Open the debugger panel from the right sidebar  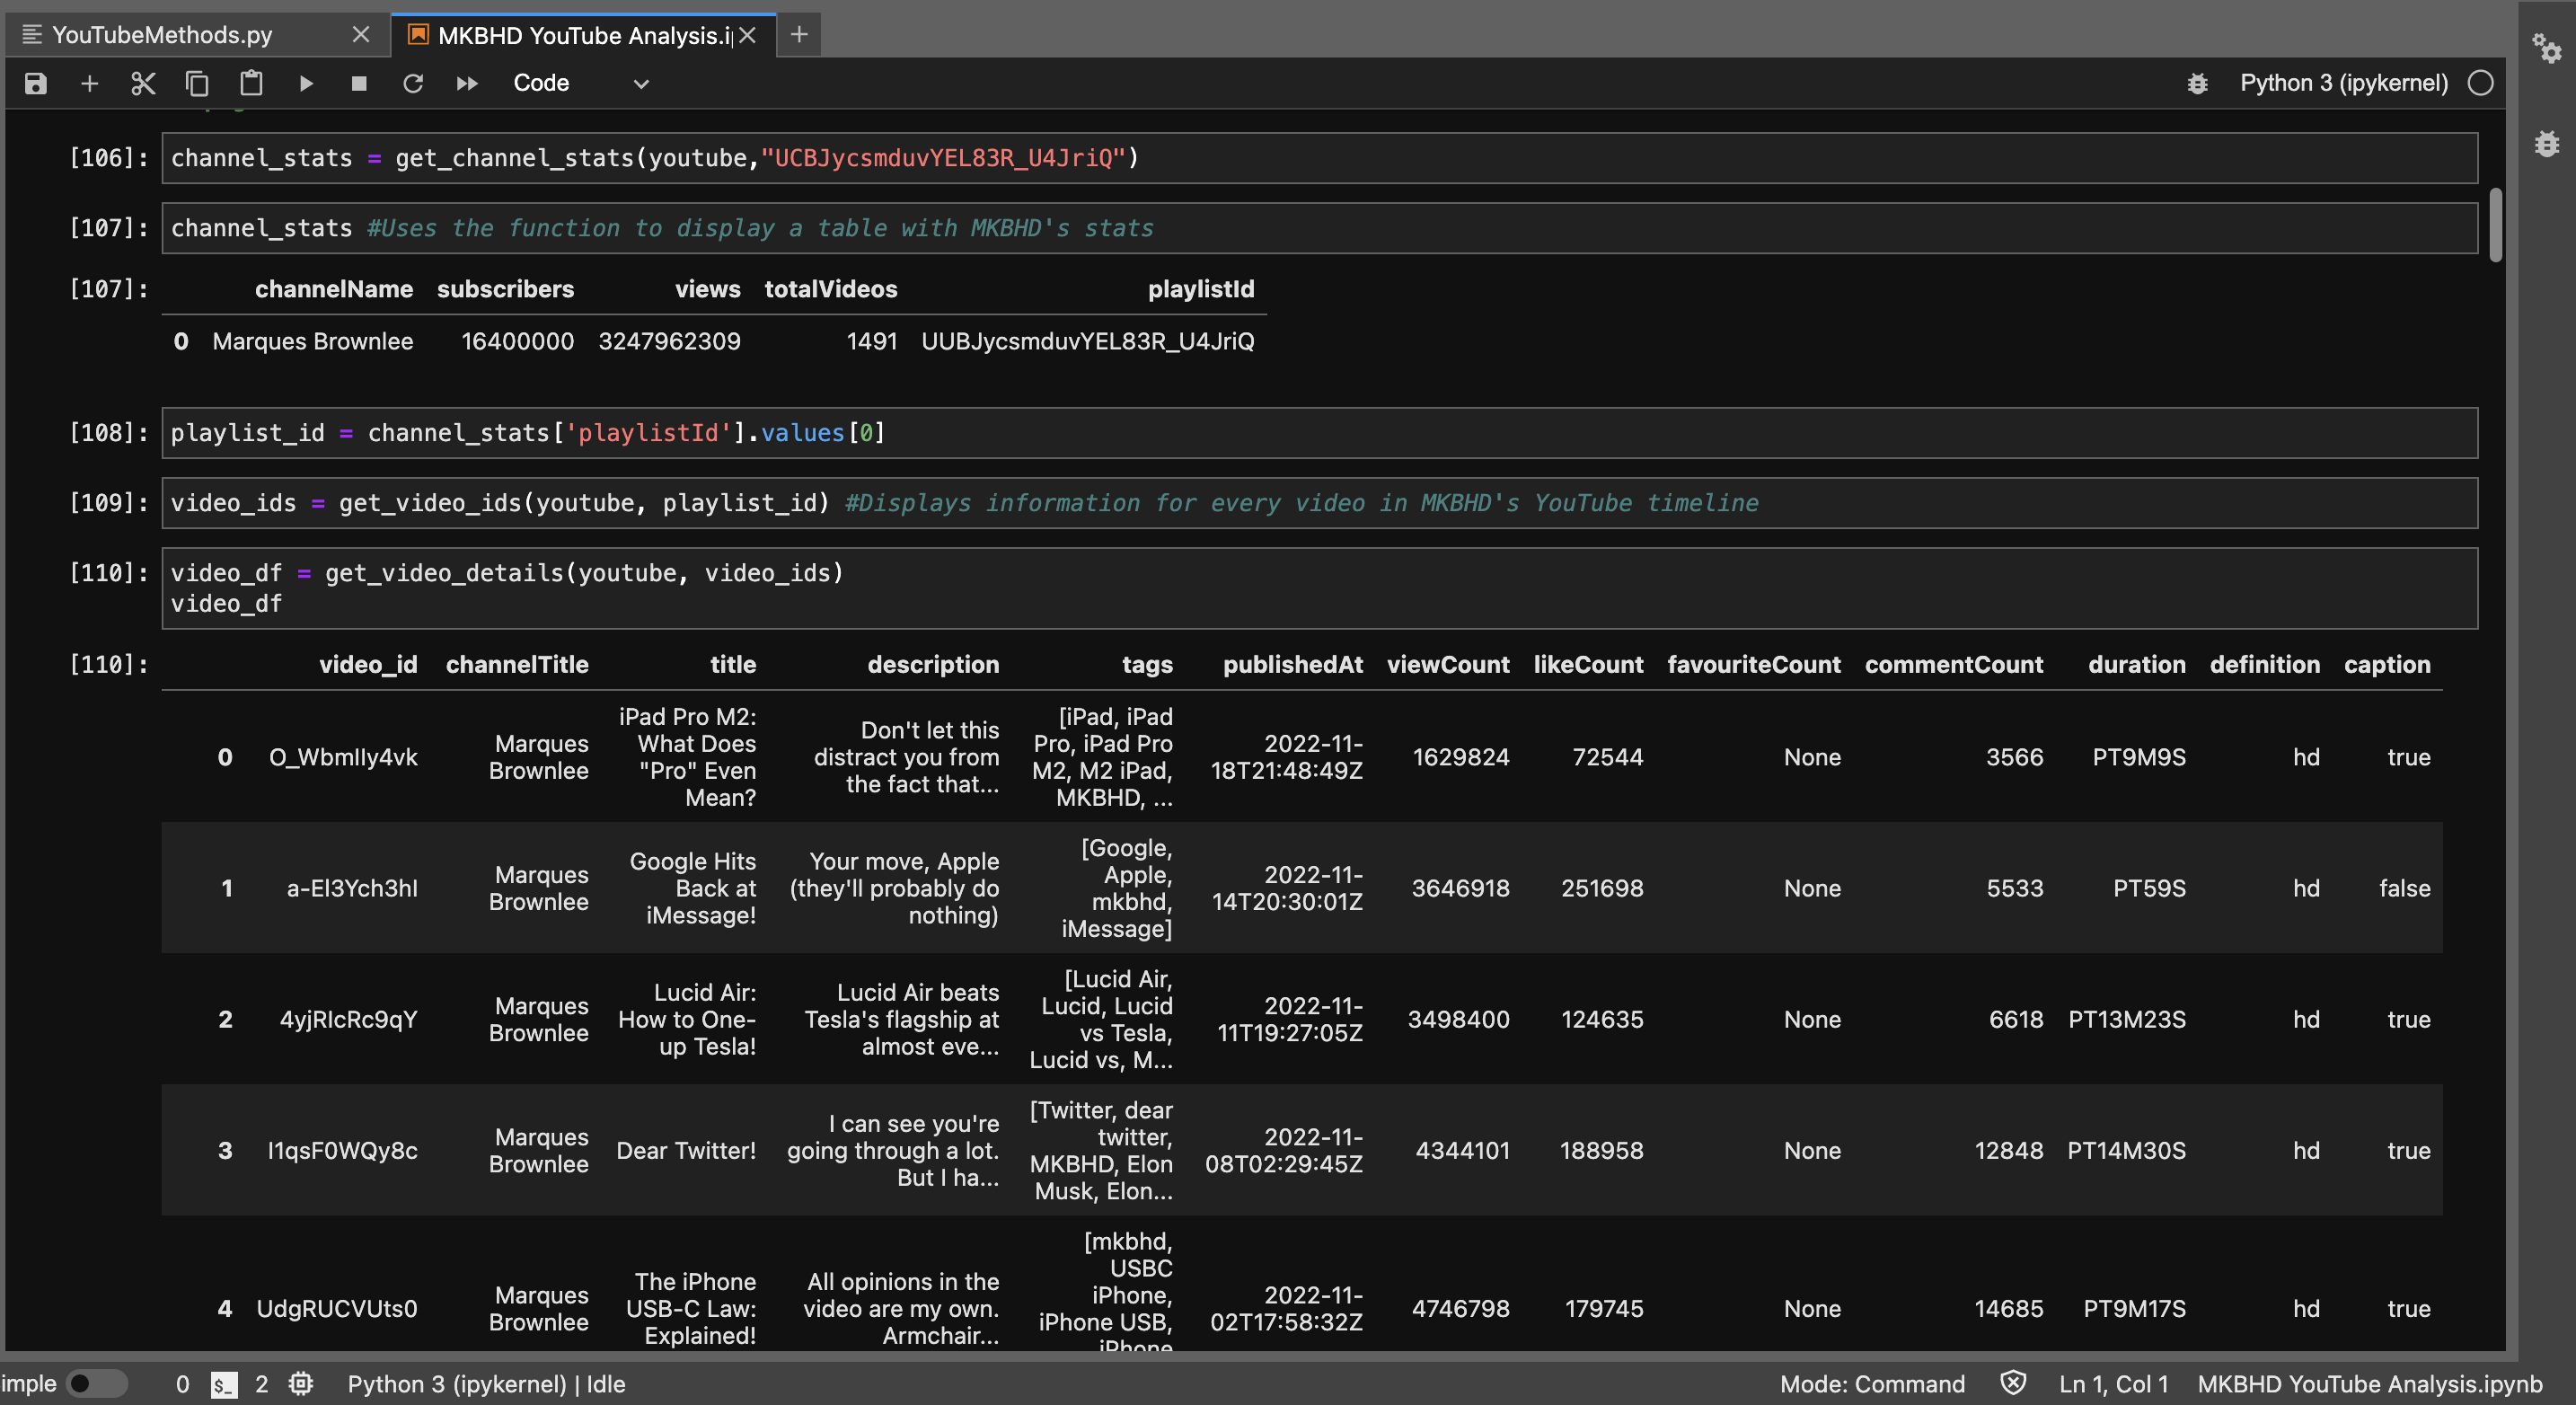tap(2546, 143)
